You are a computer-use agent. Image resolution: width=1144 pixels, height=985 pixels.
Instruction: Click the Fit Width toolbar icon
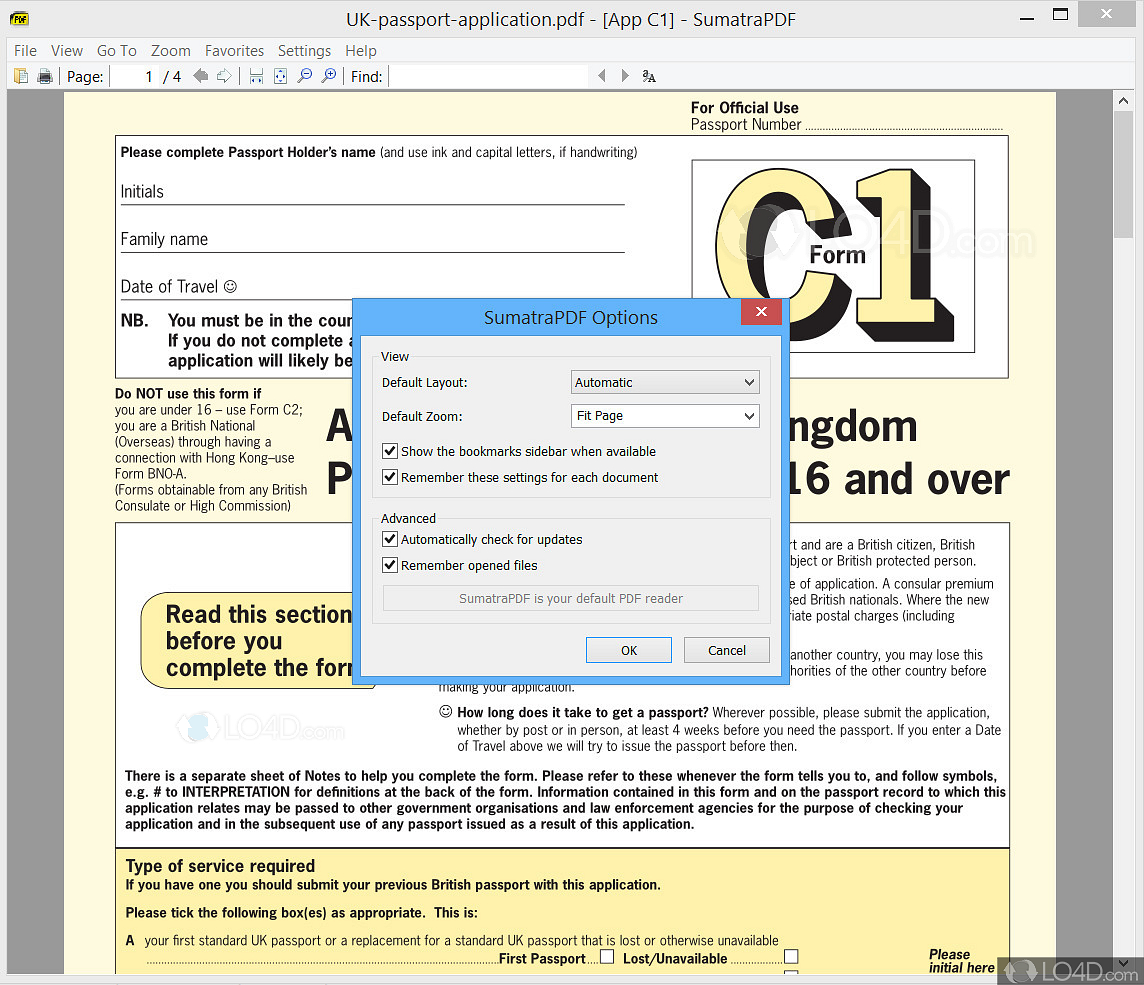point(256,76)
